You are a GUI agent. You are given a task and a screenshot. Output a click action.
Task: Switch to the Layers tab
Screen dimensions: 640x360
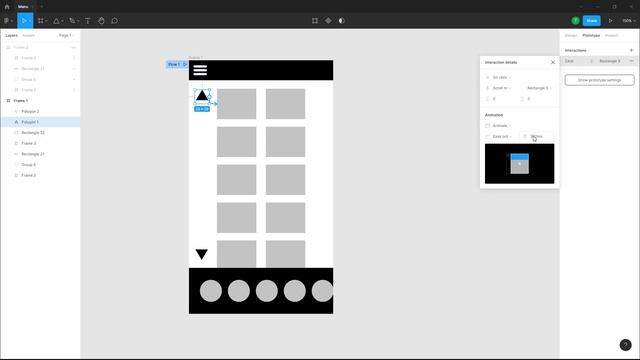11,36
